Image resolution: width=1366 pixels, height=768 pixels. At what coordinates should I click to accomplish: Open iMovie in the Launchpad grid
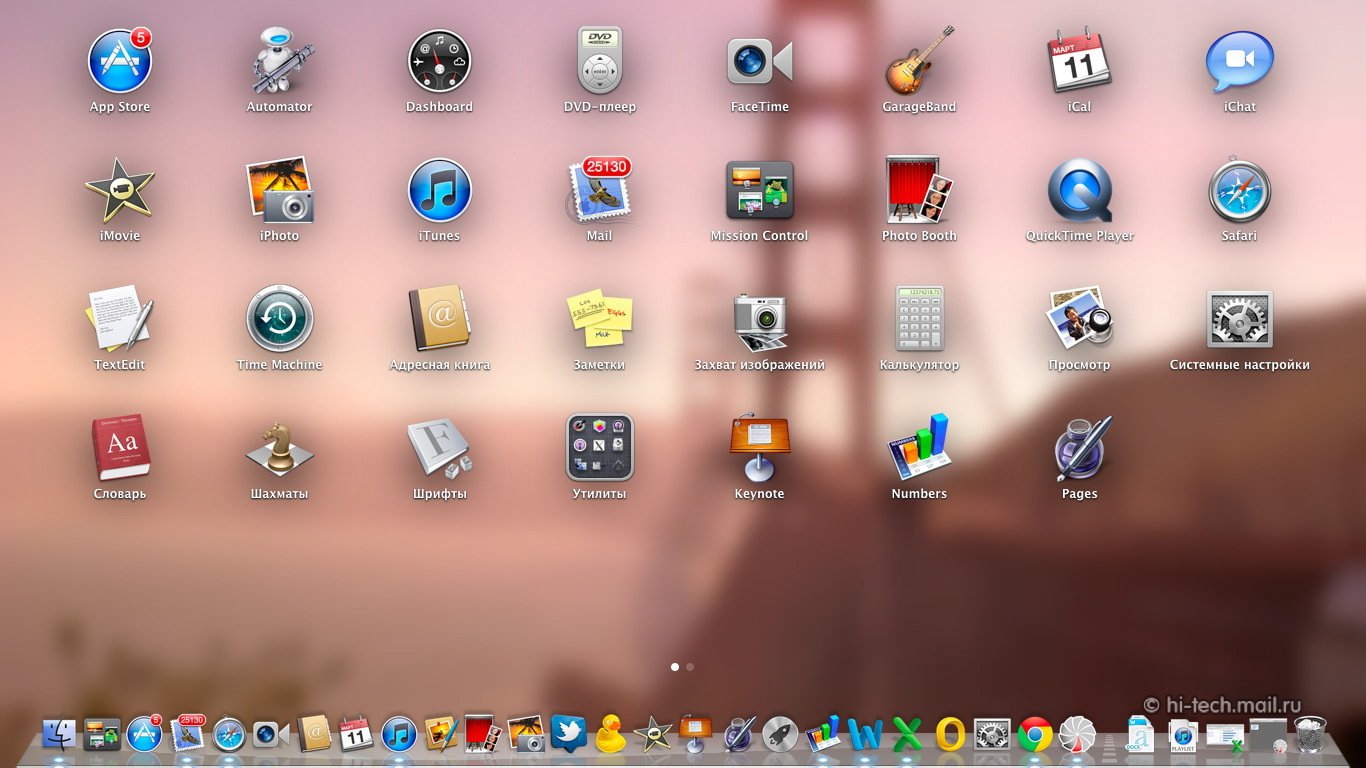[x=120, y=190]
